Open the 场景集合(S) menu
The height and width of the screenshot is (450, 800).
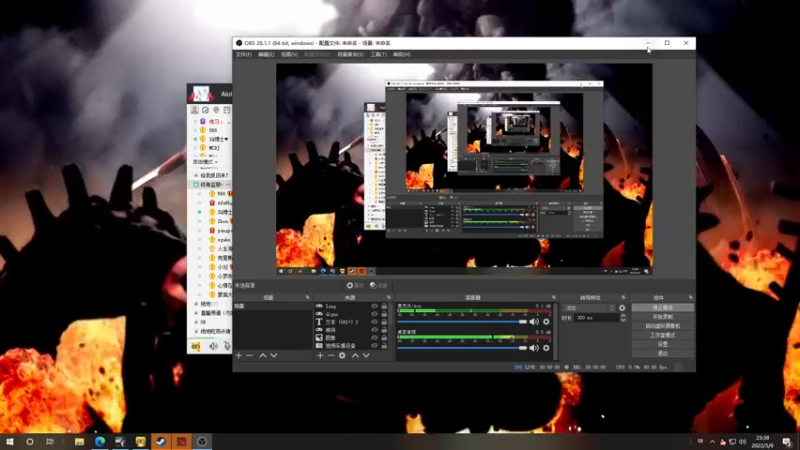click(x=350, y=54)
